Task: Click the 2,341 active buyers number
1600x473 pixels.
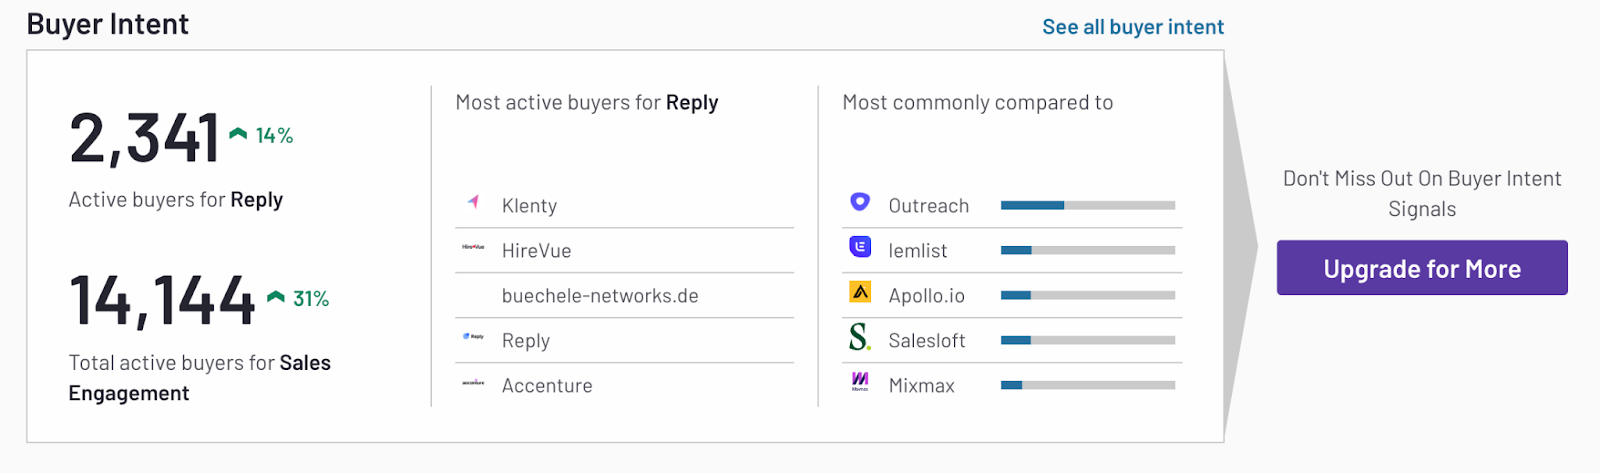Action: coord(144,138)
